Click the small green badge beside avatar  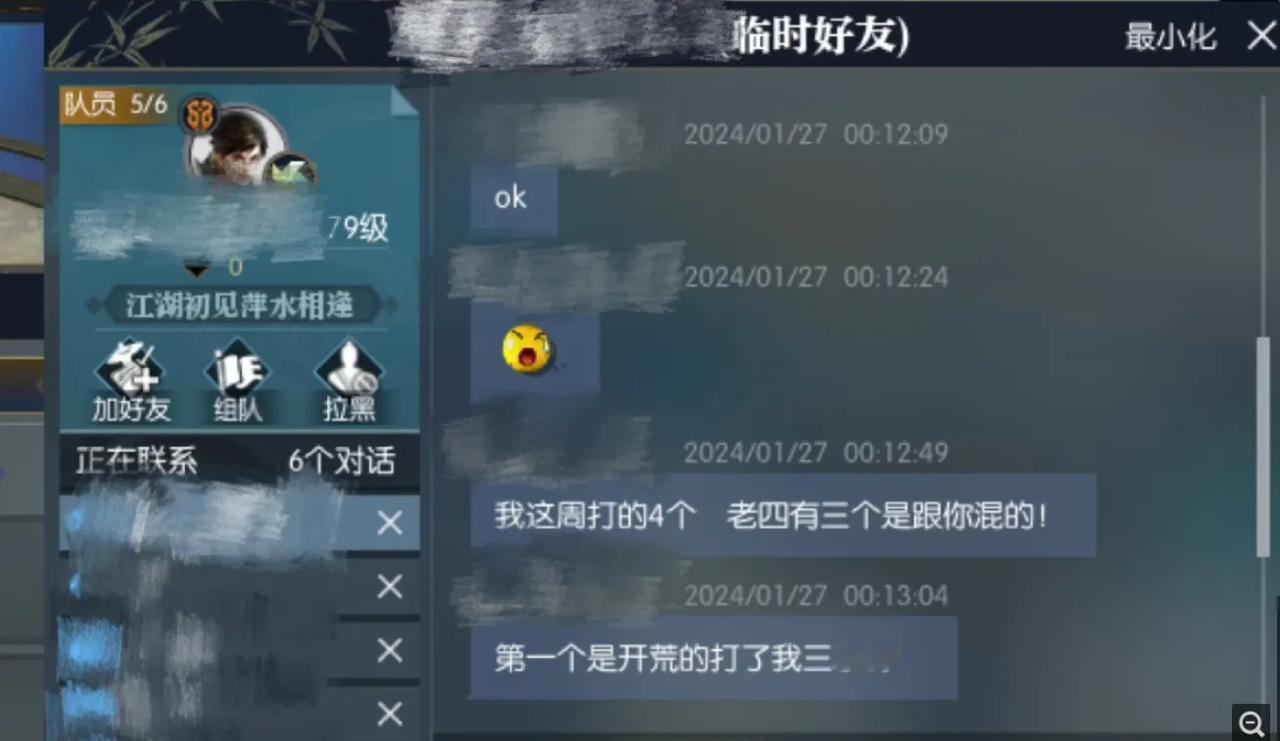[291, 172]
